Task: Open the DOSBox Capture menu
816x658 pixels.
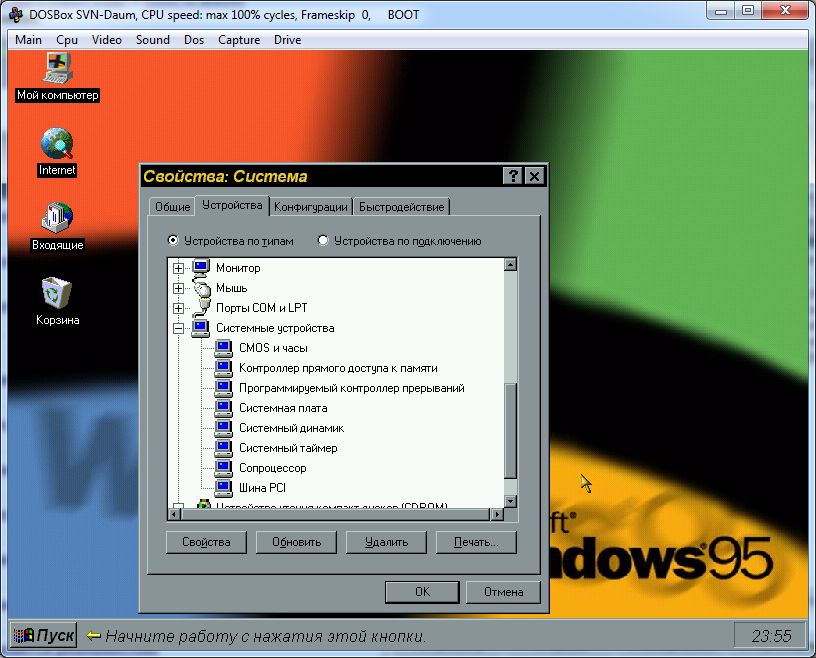Action: [x=239, y=40]
